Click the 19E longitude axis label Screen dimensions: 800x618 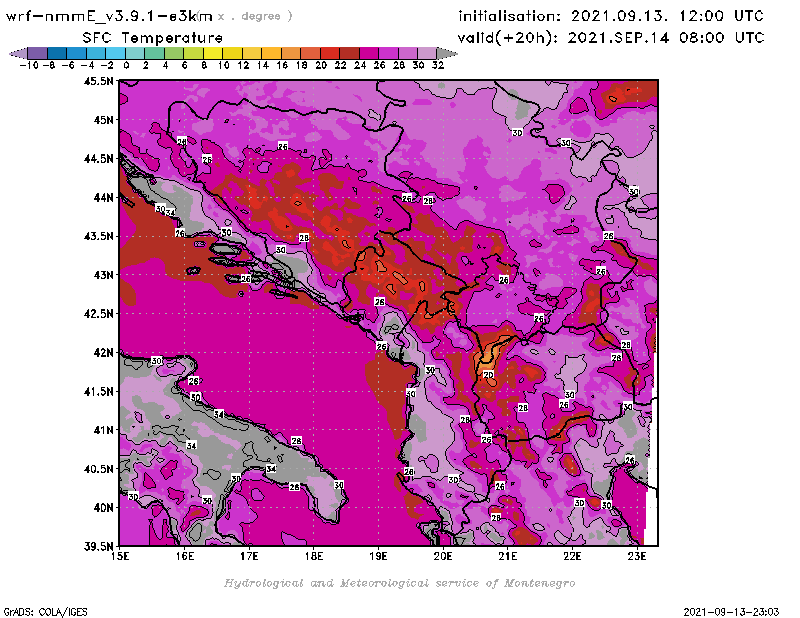coord(379,555)
